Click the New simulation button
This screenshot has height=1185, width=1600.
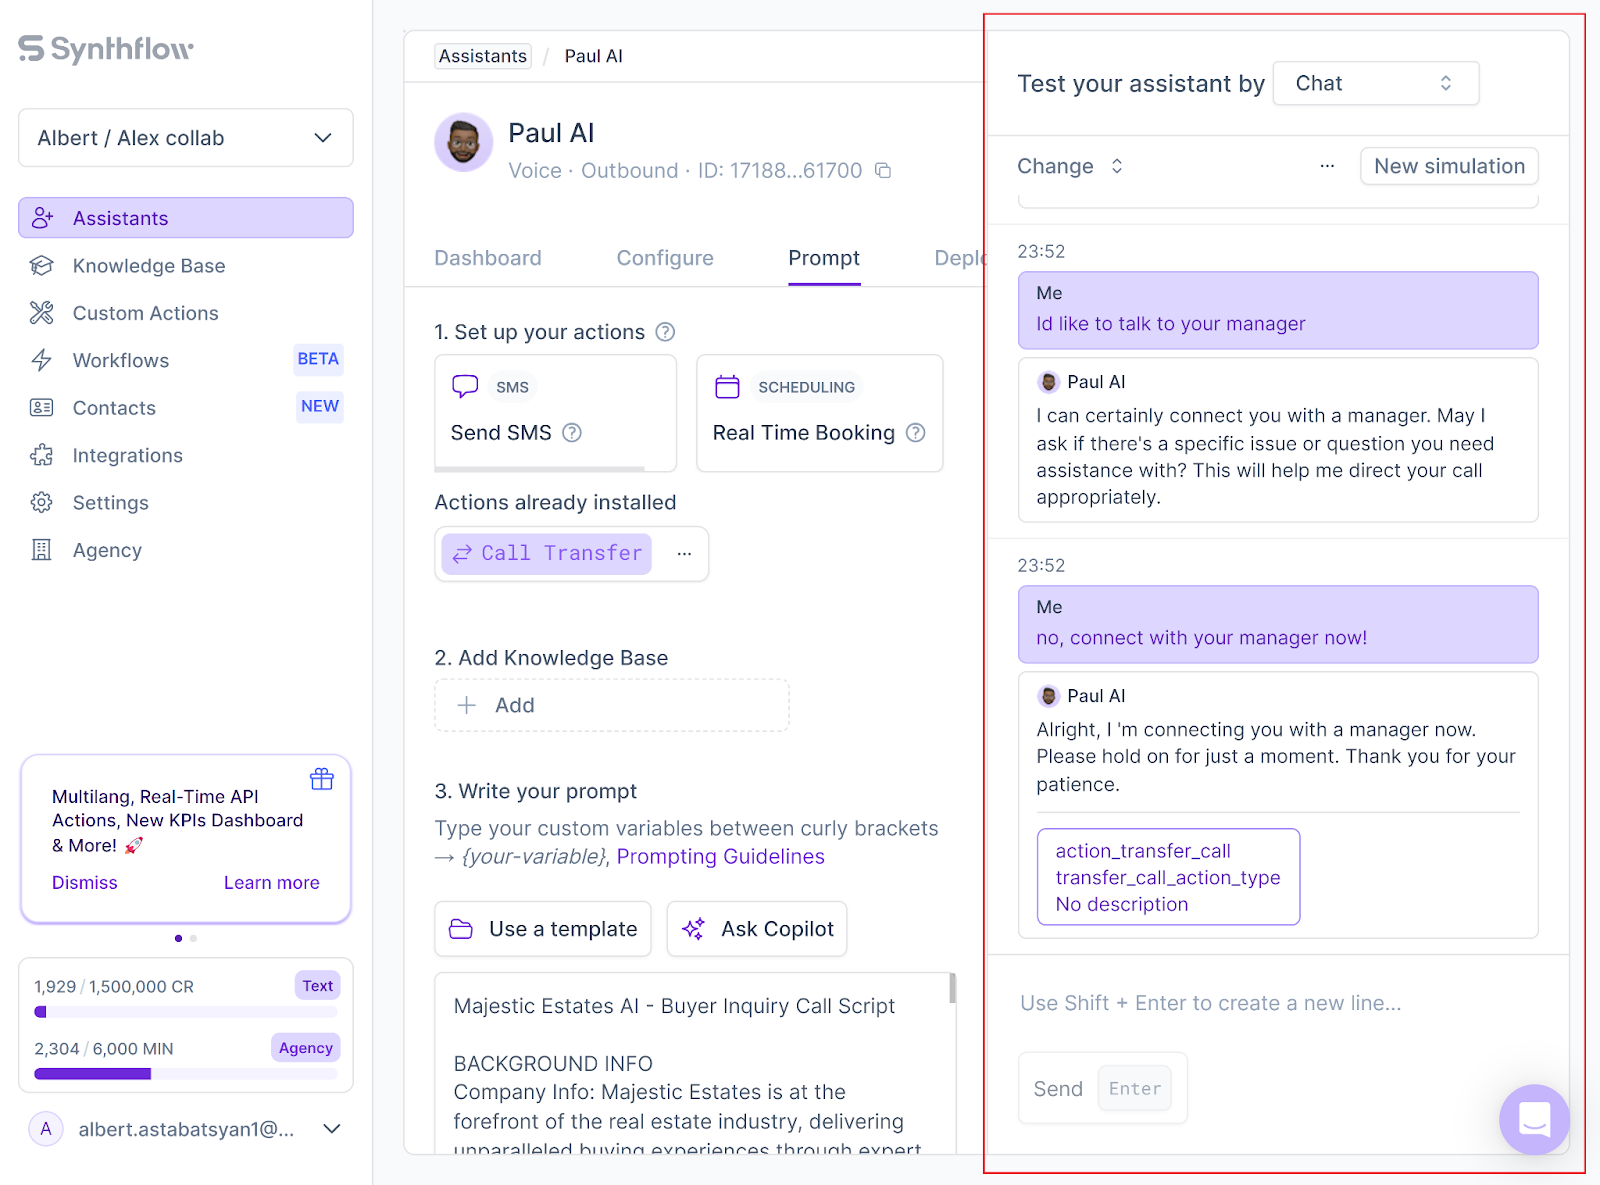tap(1449, 166)
